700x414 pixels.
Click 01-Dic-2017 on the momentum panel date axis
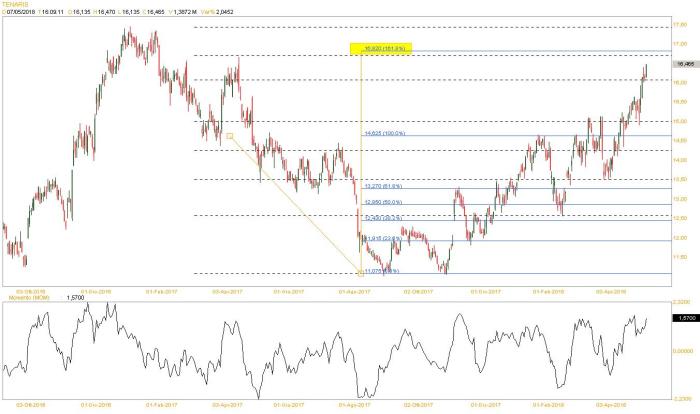[485, 405]
